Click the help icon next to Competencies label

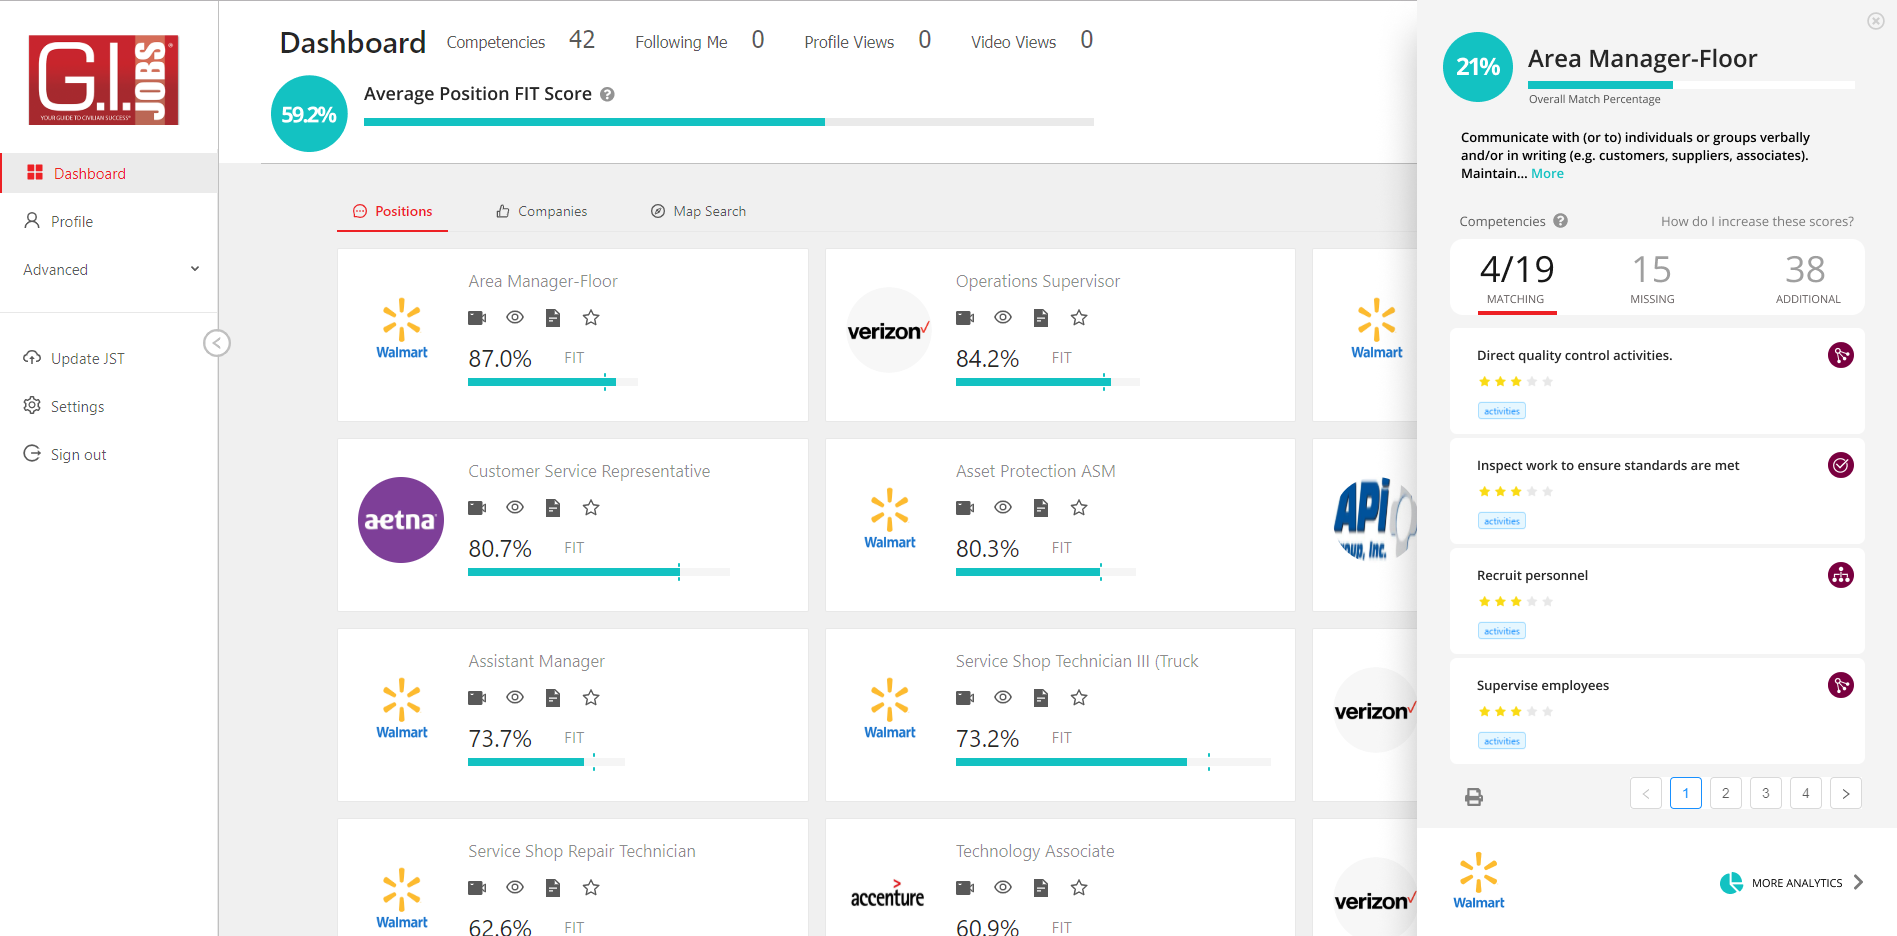click(1561, 221)
